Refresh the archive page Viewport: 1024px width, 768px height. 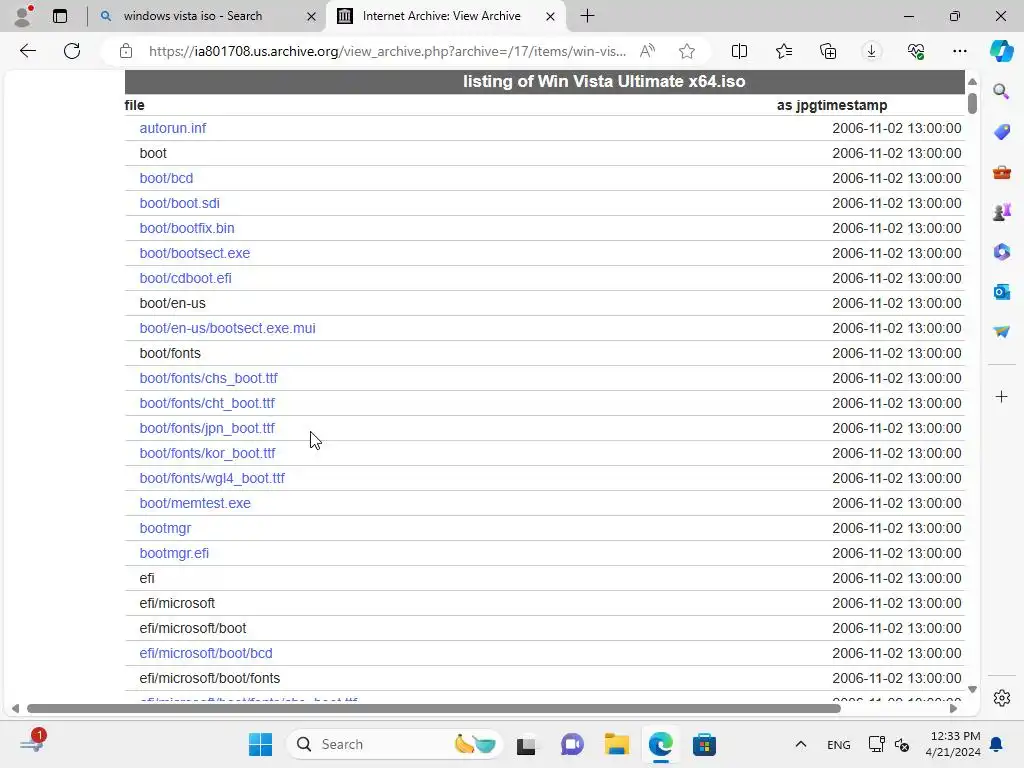(x=72, y=51)
